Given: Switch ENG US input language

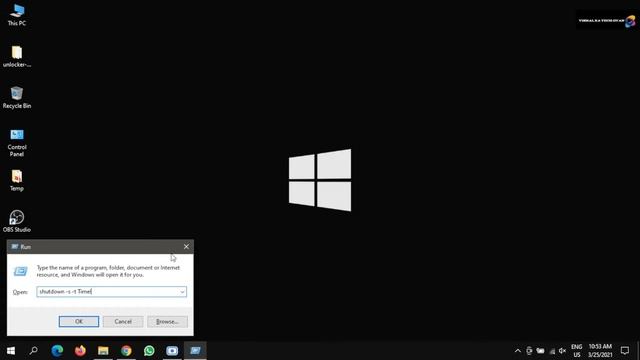Looking at the screenshot, I should 576,351.
